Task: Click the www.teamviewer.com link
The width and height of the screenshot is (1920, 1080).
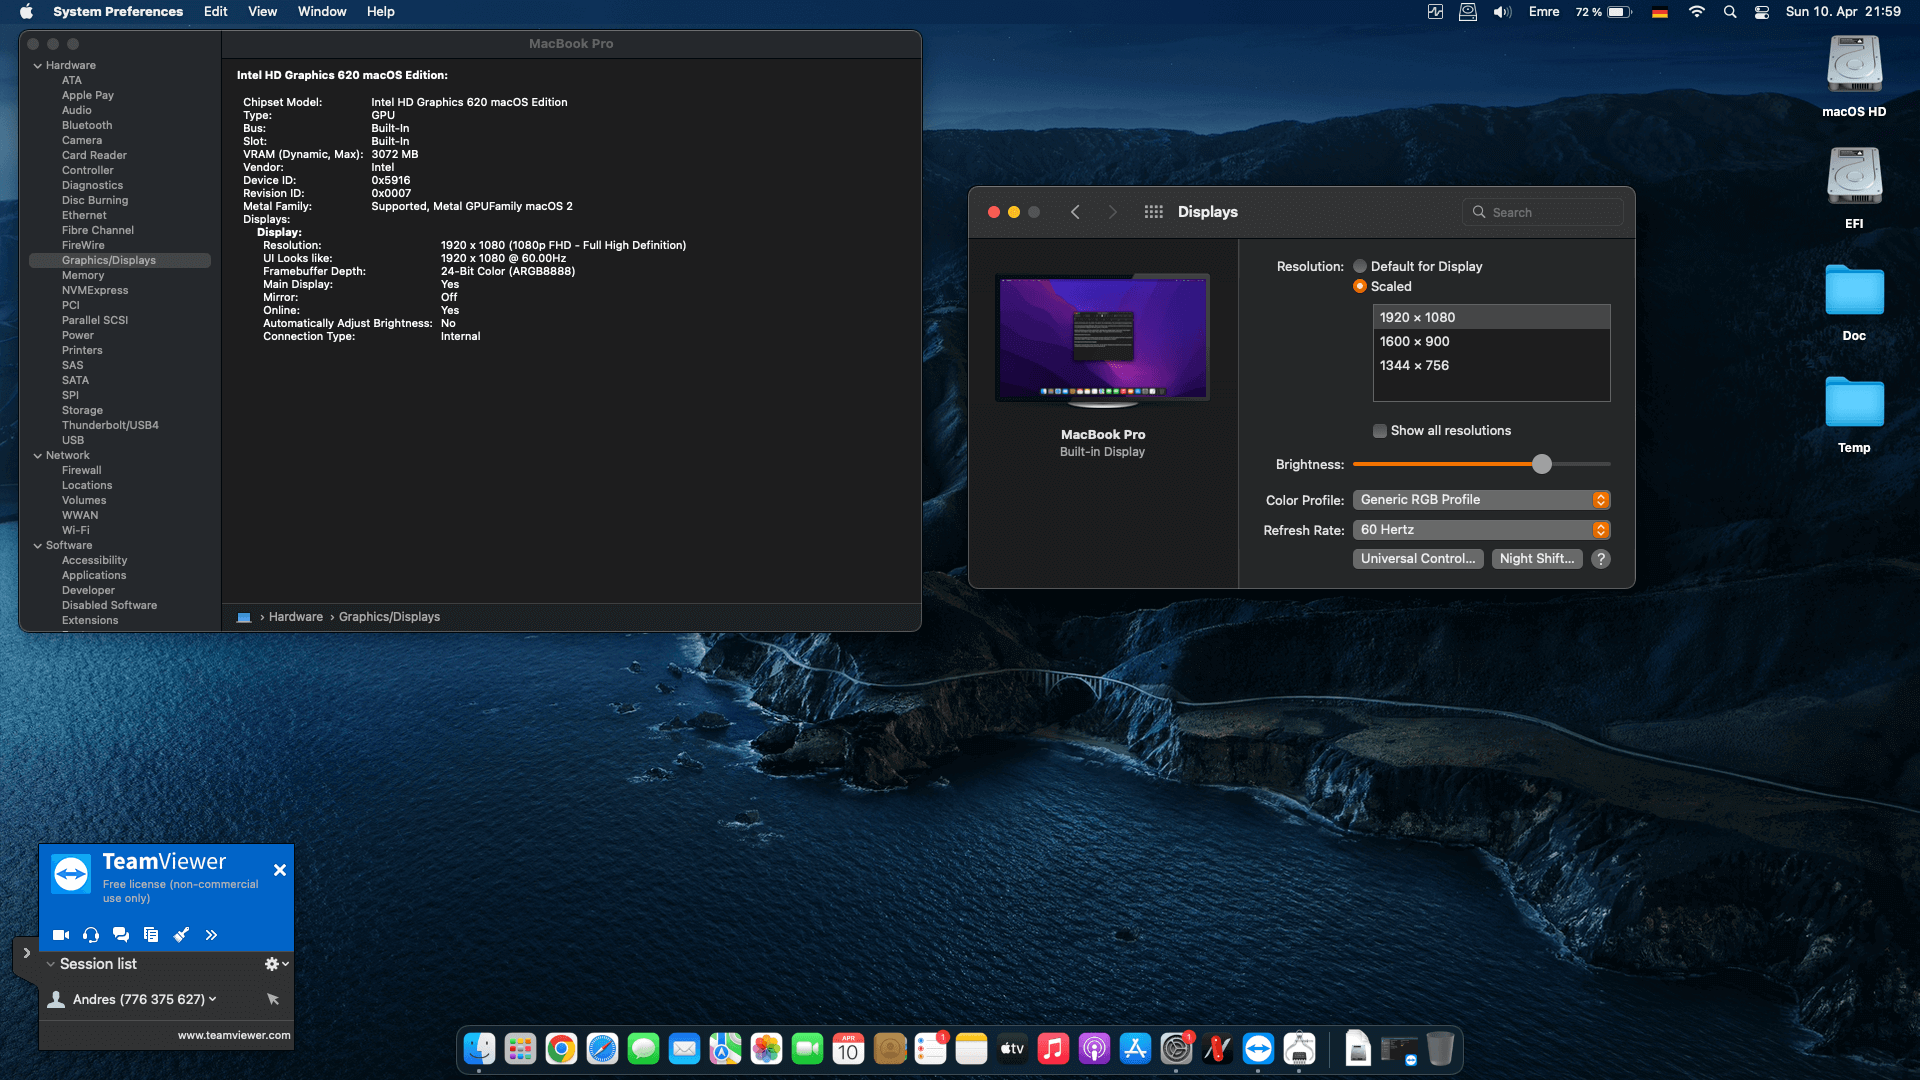Action: click(x=234, y=1035)
